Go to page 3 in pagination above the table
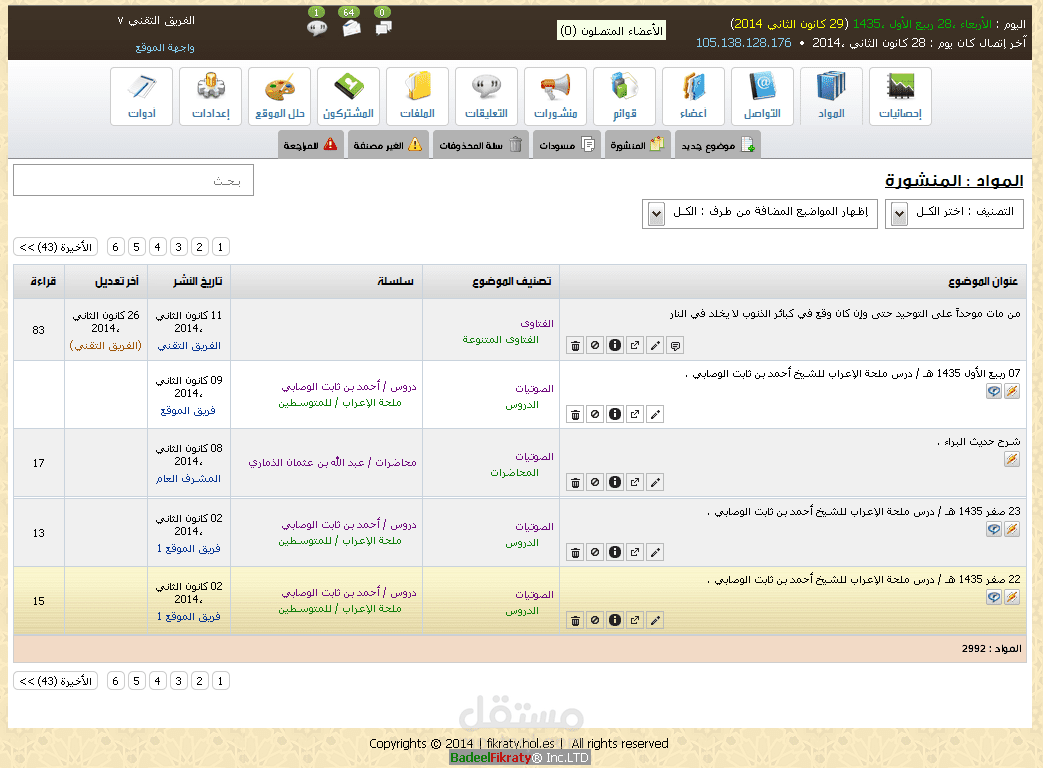Image resolution: width=1043 pixels, height=768 pixels. (x=178, y=247)
